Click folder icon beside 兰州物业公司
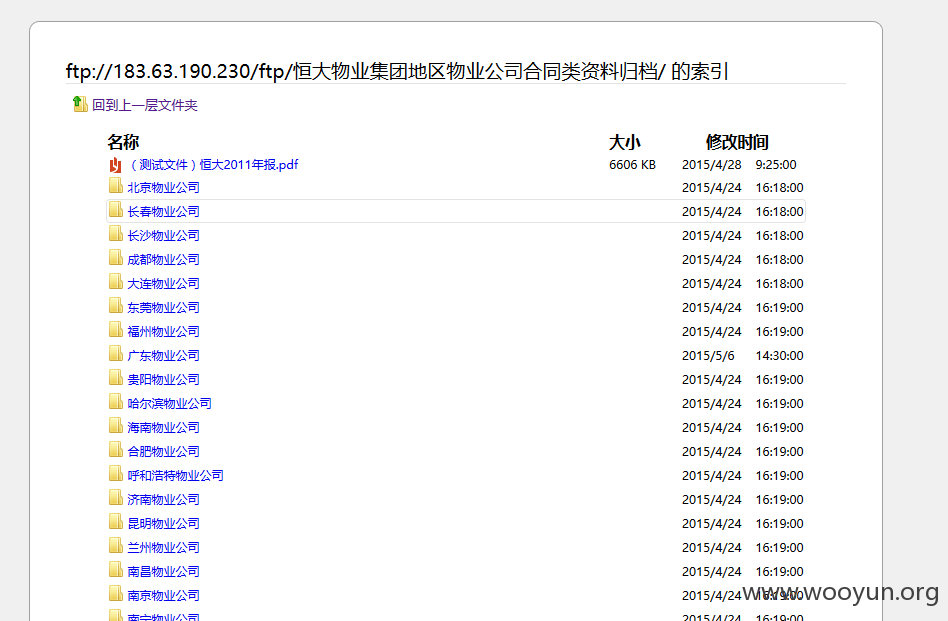This screenshot has height=621, width=948. click(x=115, y=545)
